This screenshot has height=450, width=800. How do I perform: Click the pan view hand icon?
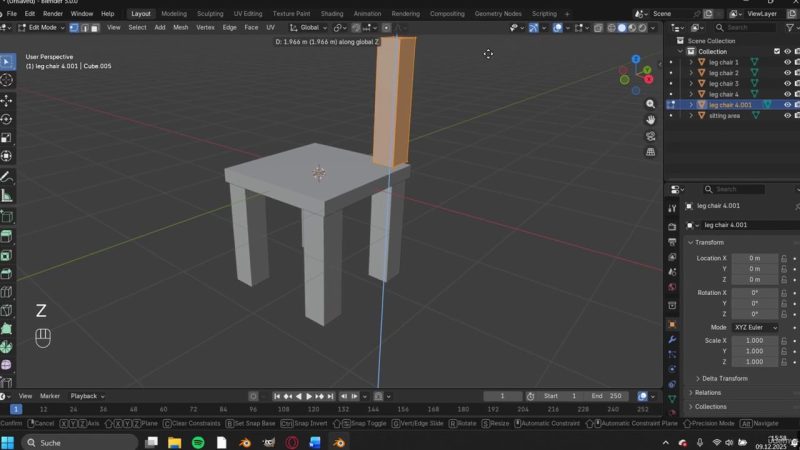(x=651, y=119)
